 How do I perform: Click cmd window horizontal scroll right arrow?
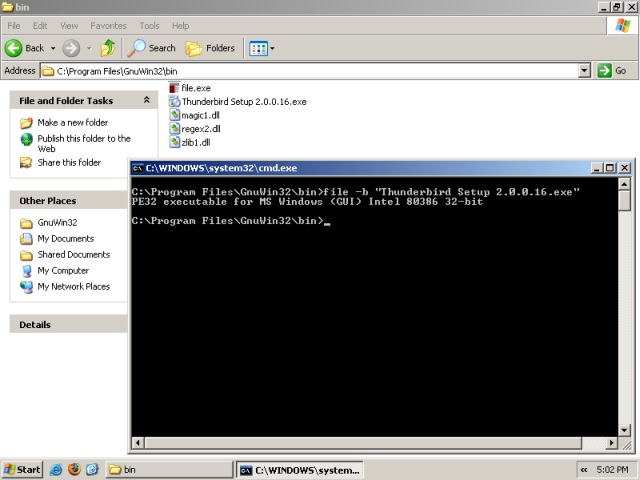pos(611,443)
